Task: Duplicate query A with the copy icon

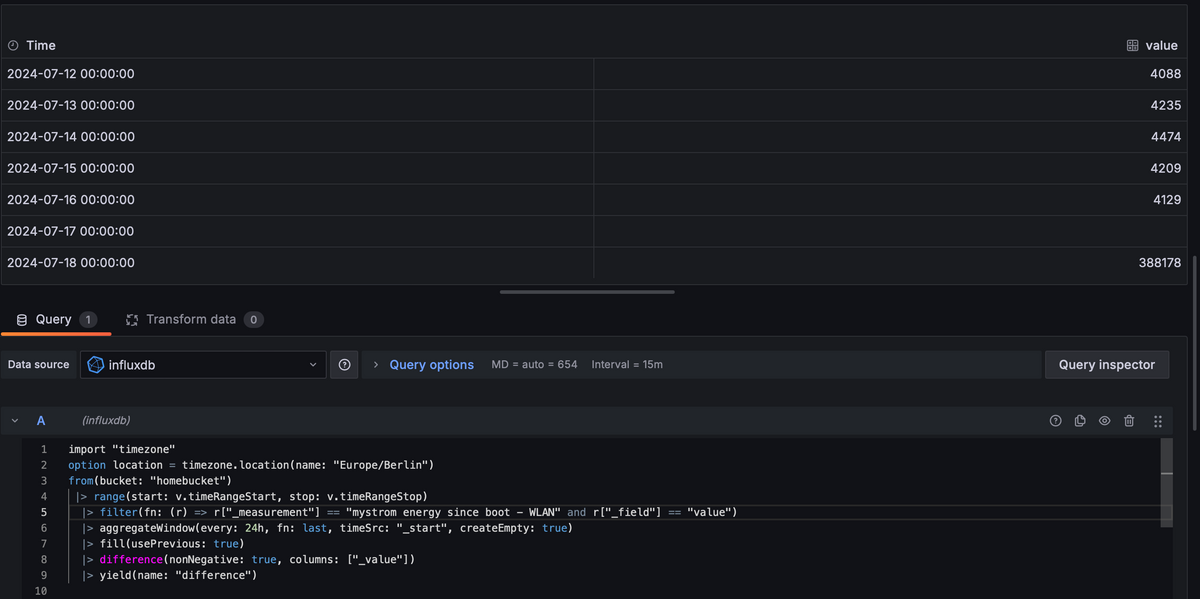Action: (x=1080, y=421)
